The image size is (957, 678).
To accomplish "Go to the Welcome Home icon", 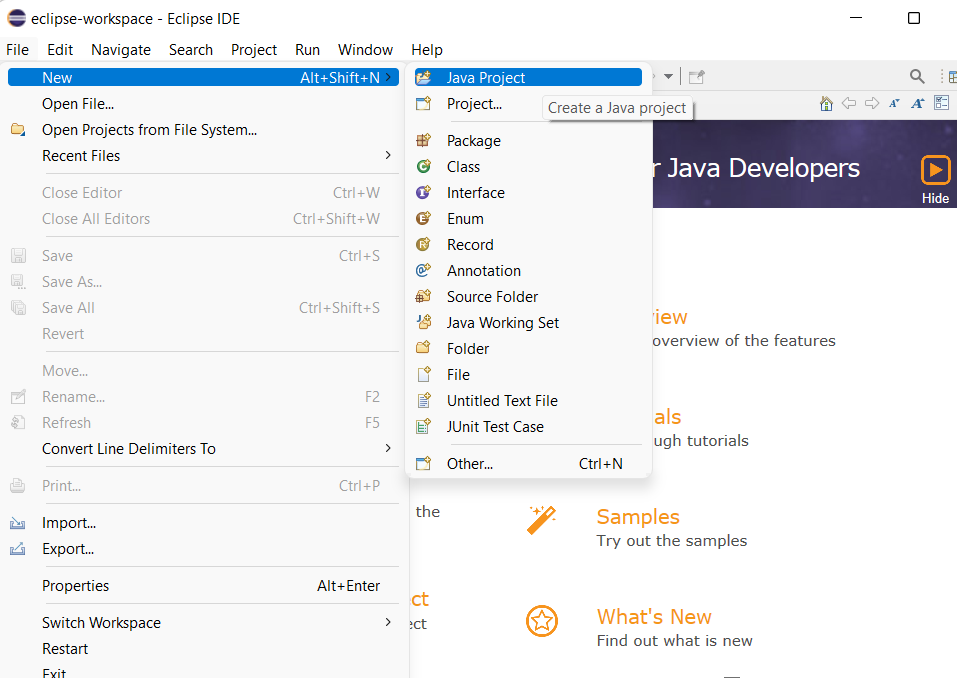I will point(826,103).
